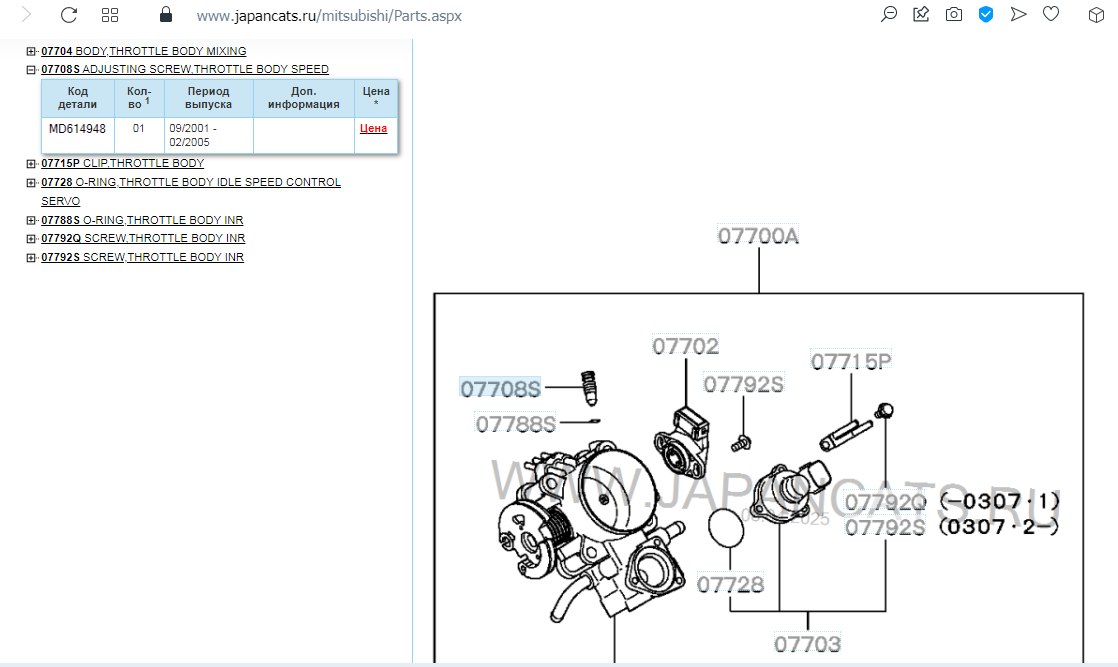
Task: Send page using paper plane icon
Action: click(x=1018, y=14)
